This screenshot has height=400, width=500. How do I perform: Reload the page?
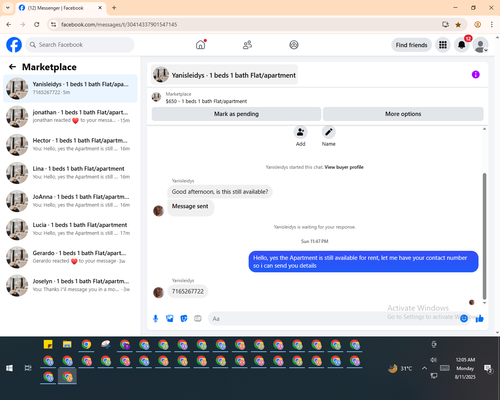(x=37, y=24)
